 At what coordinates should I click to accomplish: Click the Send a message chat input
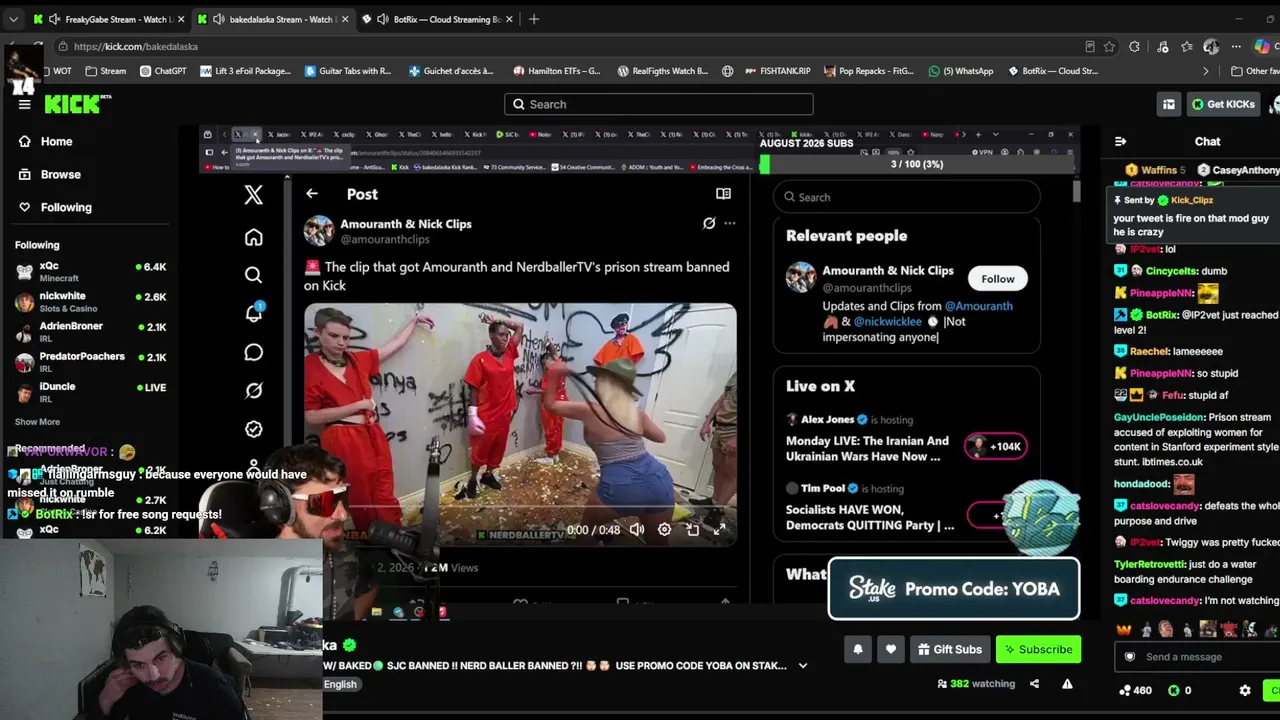(1198, 657)
